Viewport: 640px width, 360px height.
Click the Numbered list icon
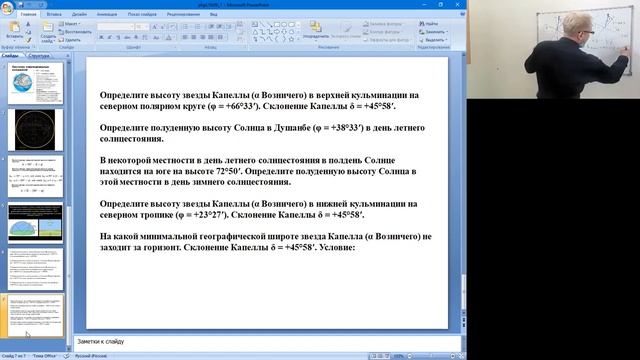[198, 27]
